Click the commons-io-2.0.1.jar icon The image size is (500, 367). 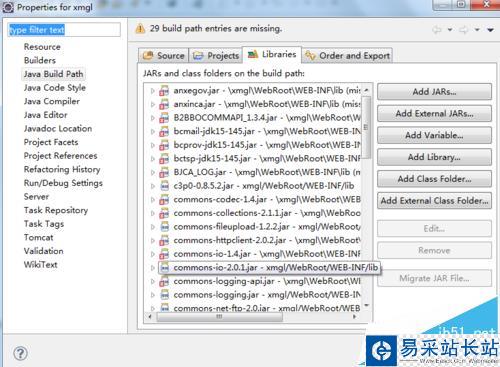(165, 268)
